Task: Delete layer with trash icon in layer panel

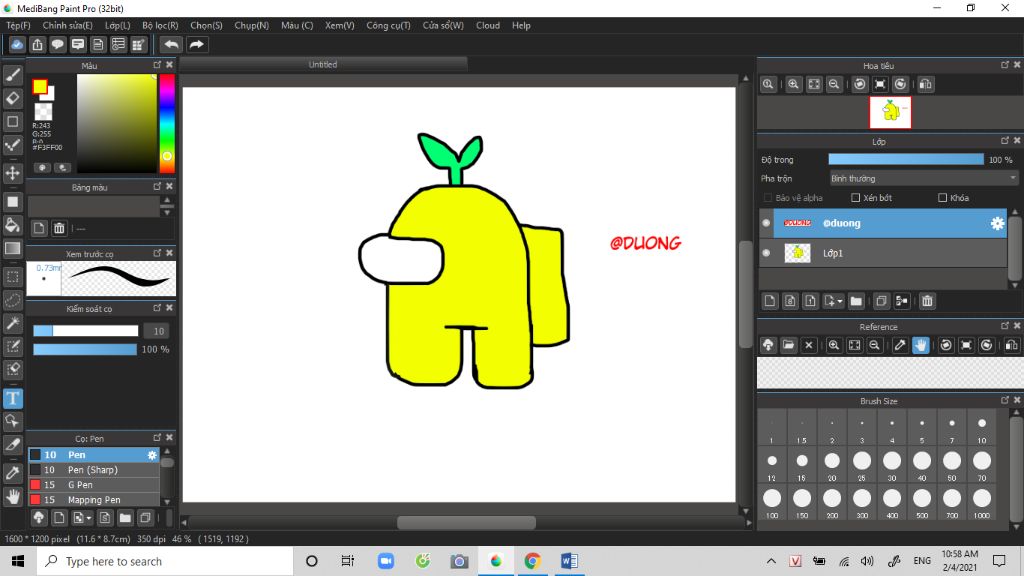Action: click(927, 301)
